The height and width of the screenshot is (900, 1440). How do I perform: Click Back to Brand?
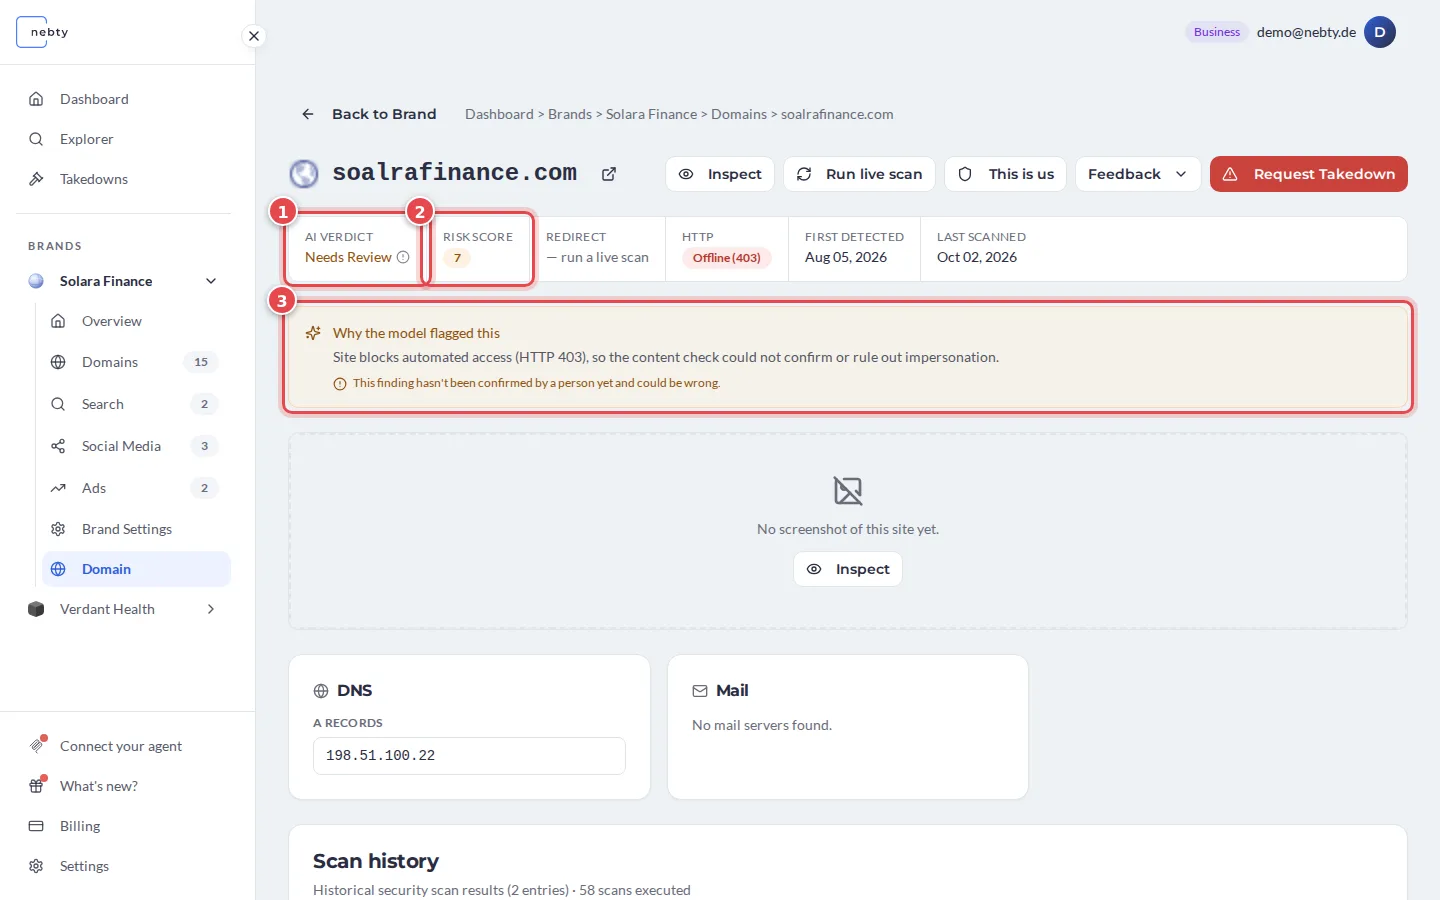(x=369, y=114)
